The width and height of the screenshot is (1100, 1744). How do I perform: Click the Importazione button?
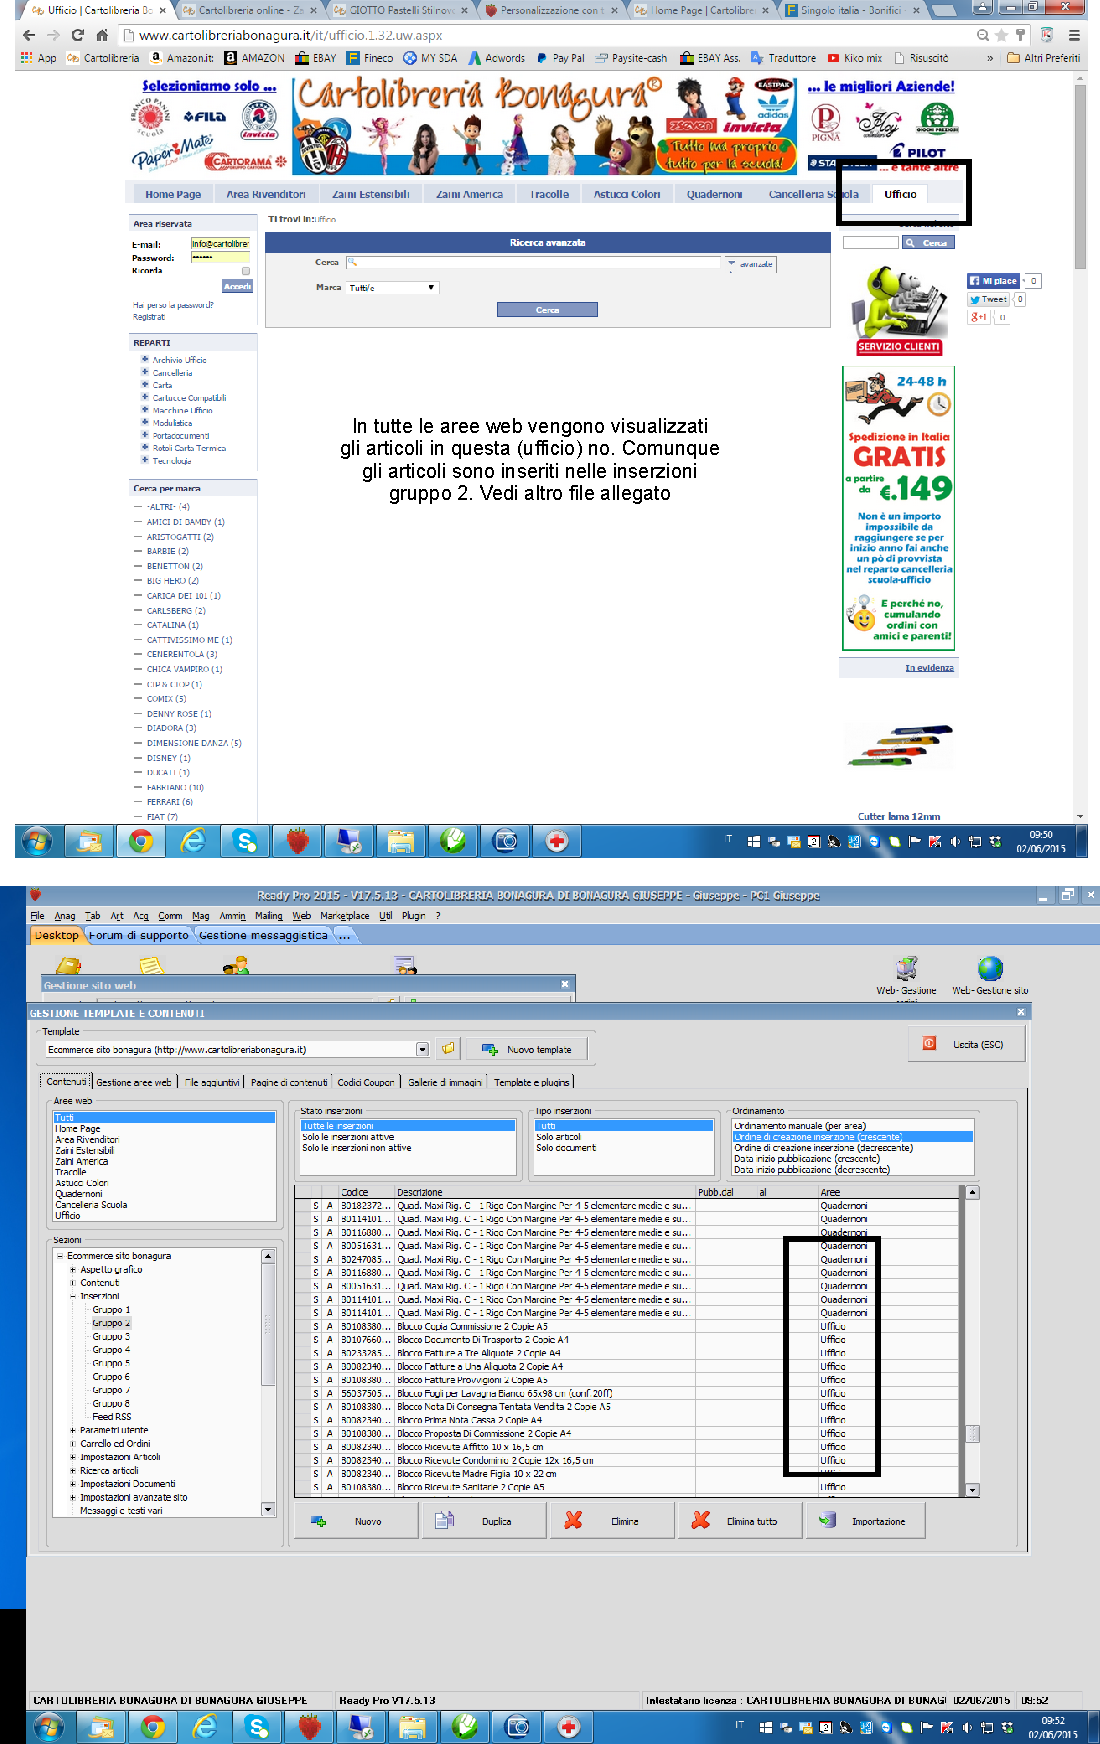pyautogui.click(x=866, y=1521)
